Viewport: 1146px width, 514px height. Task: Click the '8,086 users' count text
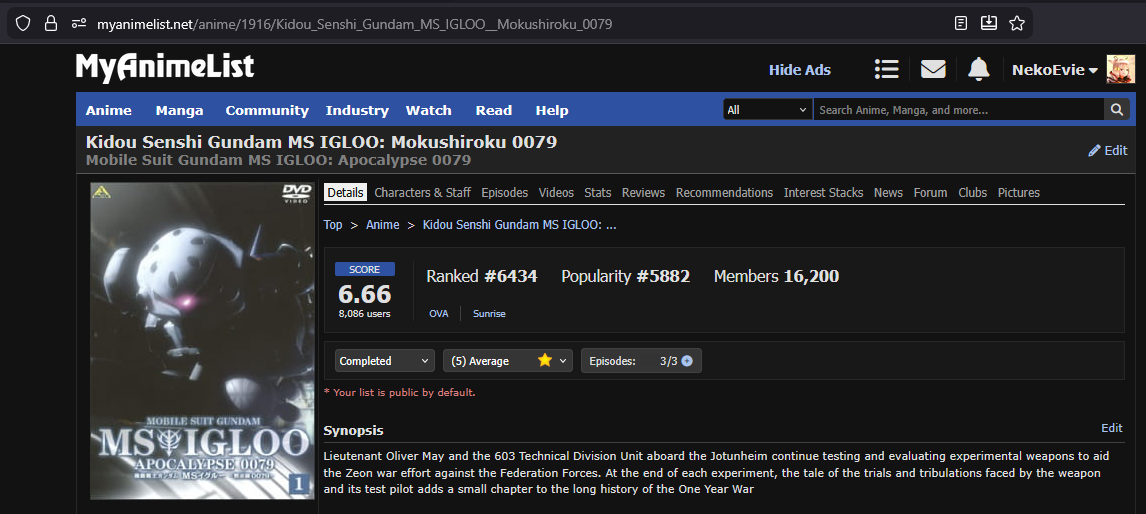365,314
